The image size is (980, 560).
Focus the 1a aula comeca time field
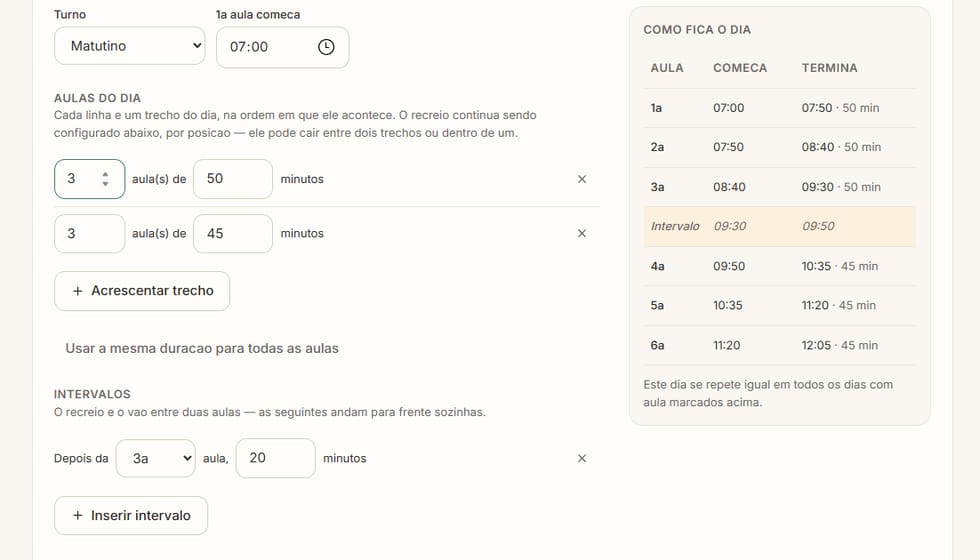click(282, 47)
